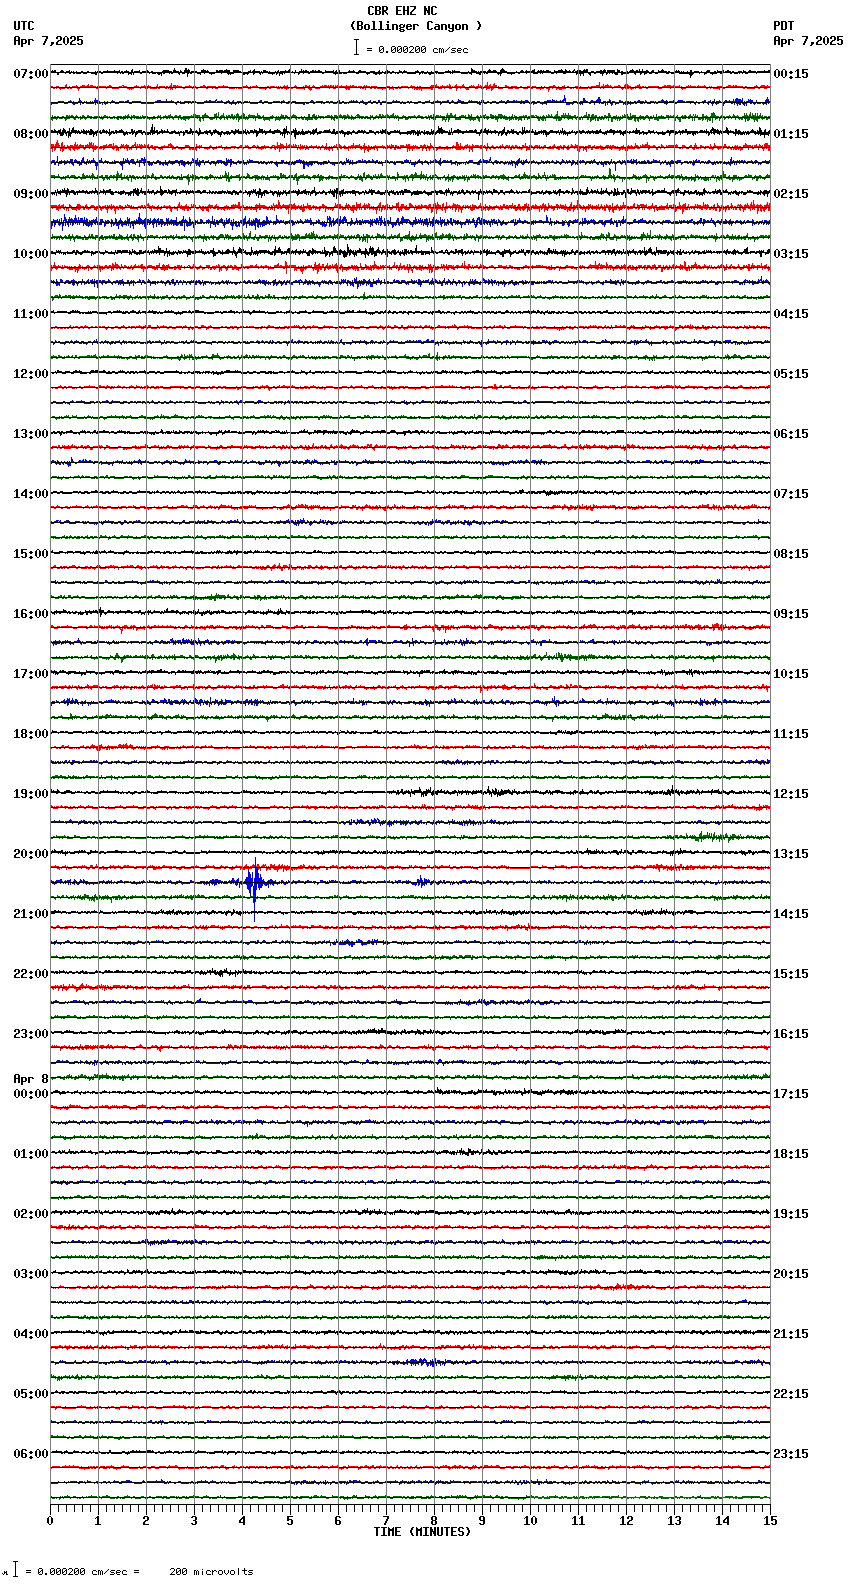Click the '15:15' PDT time label

[x=791, y=974]
